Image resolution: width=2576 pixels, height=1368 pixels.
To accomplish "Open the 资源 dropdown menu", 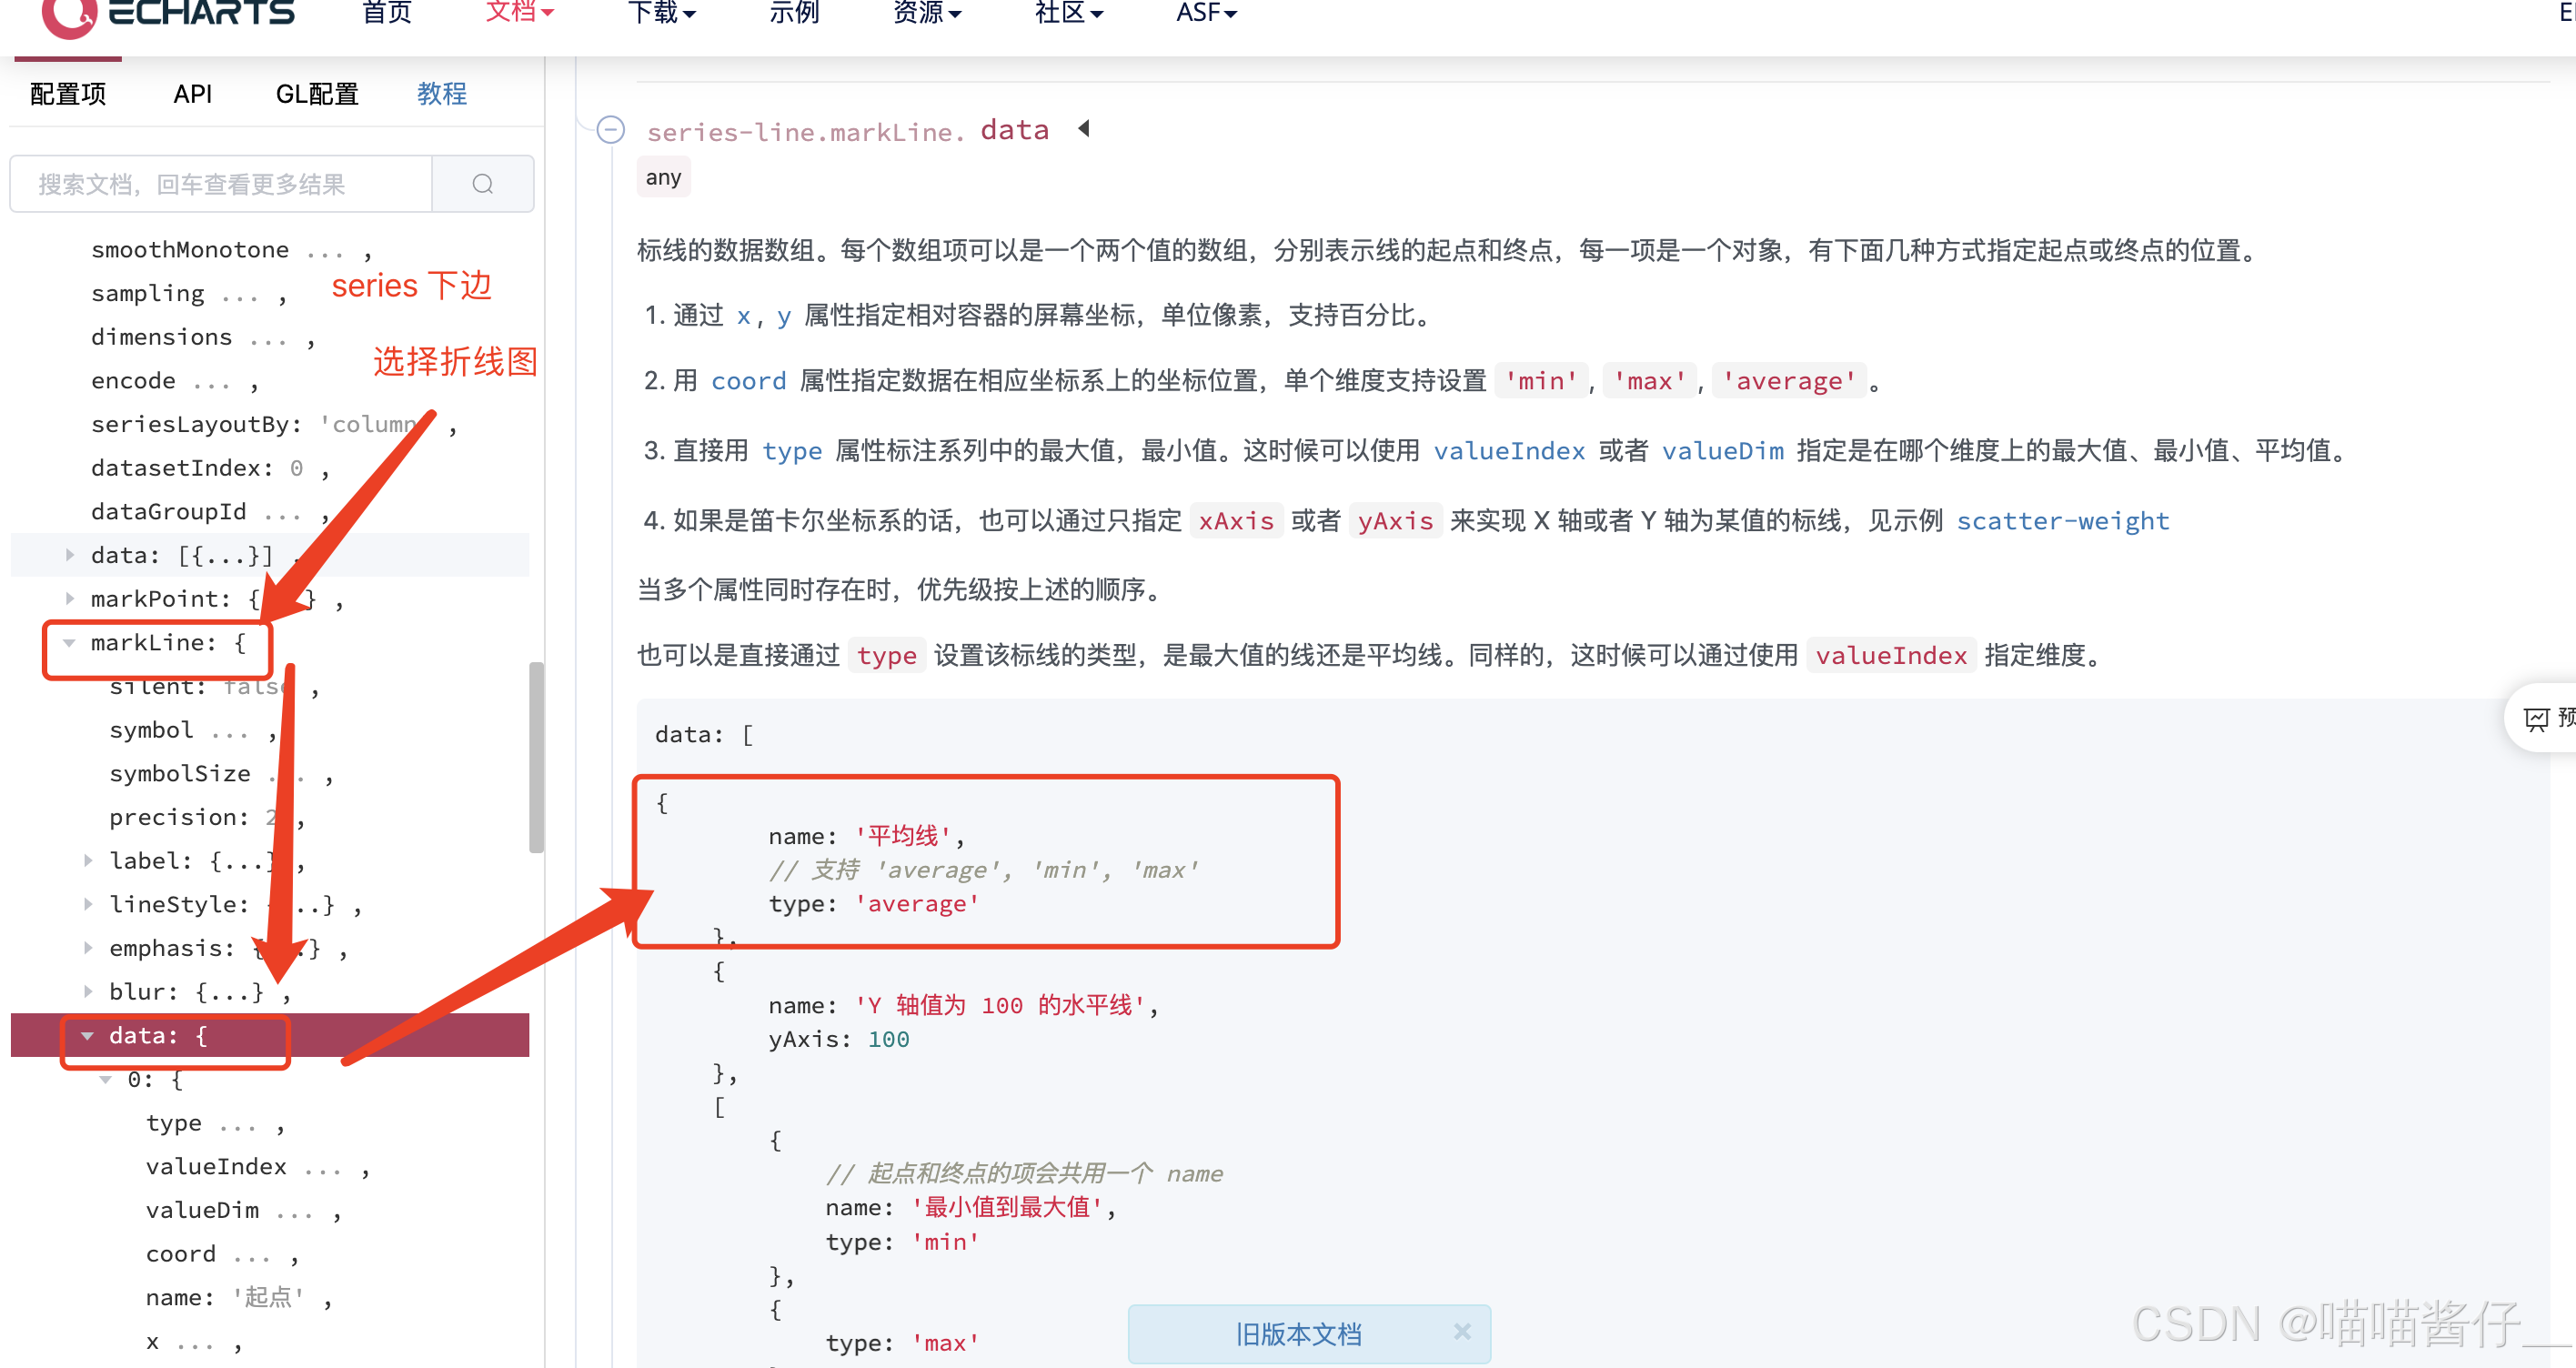I will click(x=927, y=13).
